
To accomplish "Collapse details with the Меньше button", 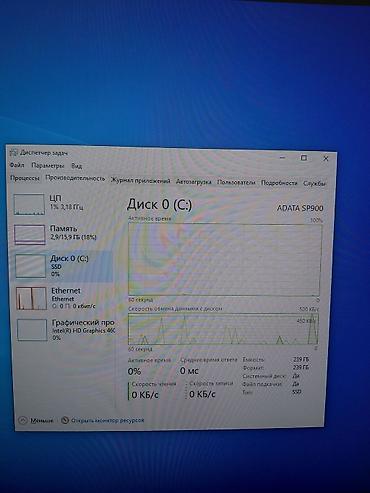I will pos(36,420).
